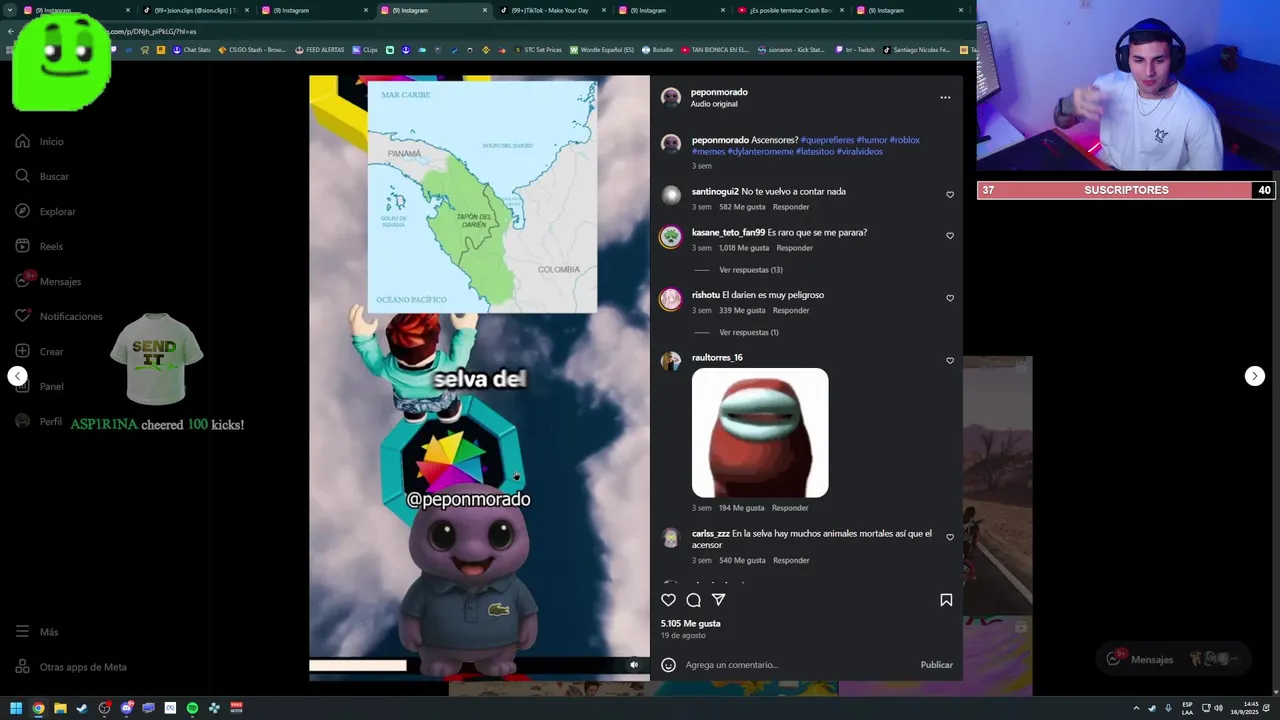Open Spotify from the taskbar
The height and width of the screenshot is (720, 1280).
(192, 708)
